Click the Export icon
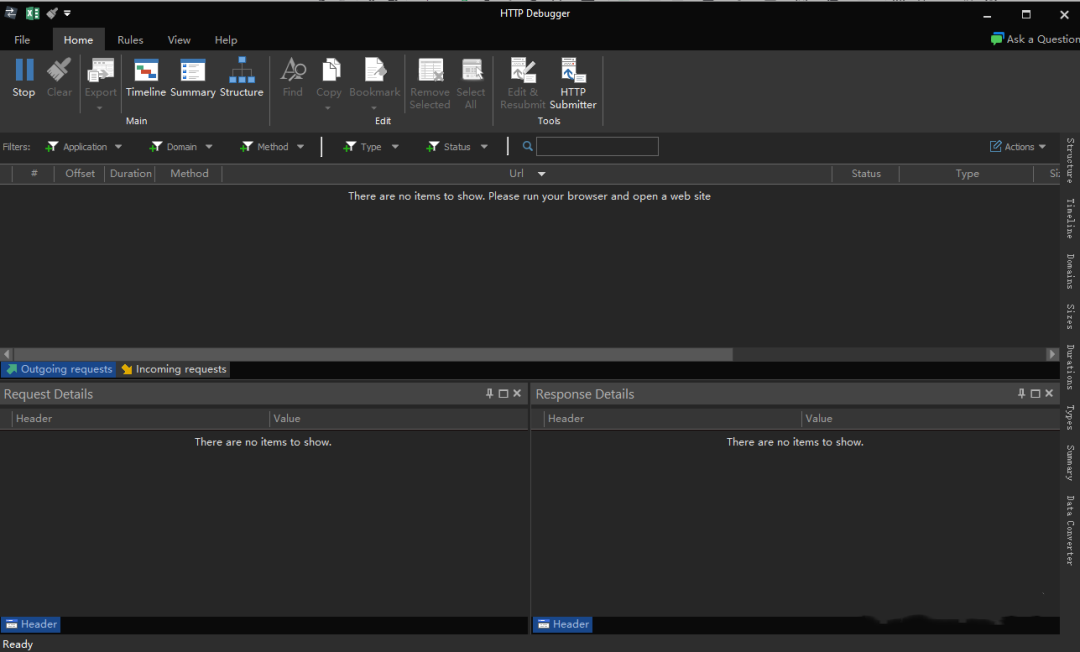The height and width of the screenshot is (652, 1080). pyautogui.click(x=101, y=70)
